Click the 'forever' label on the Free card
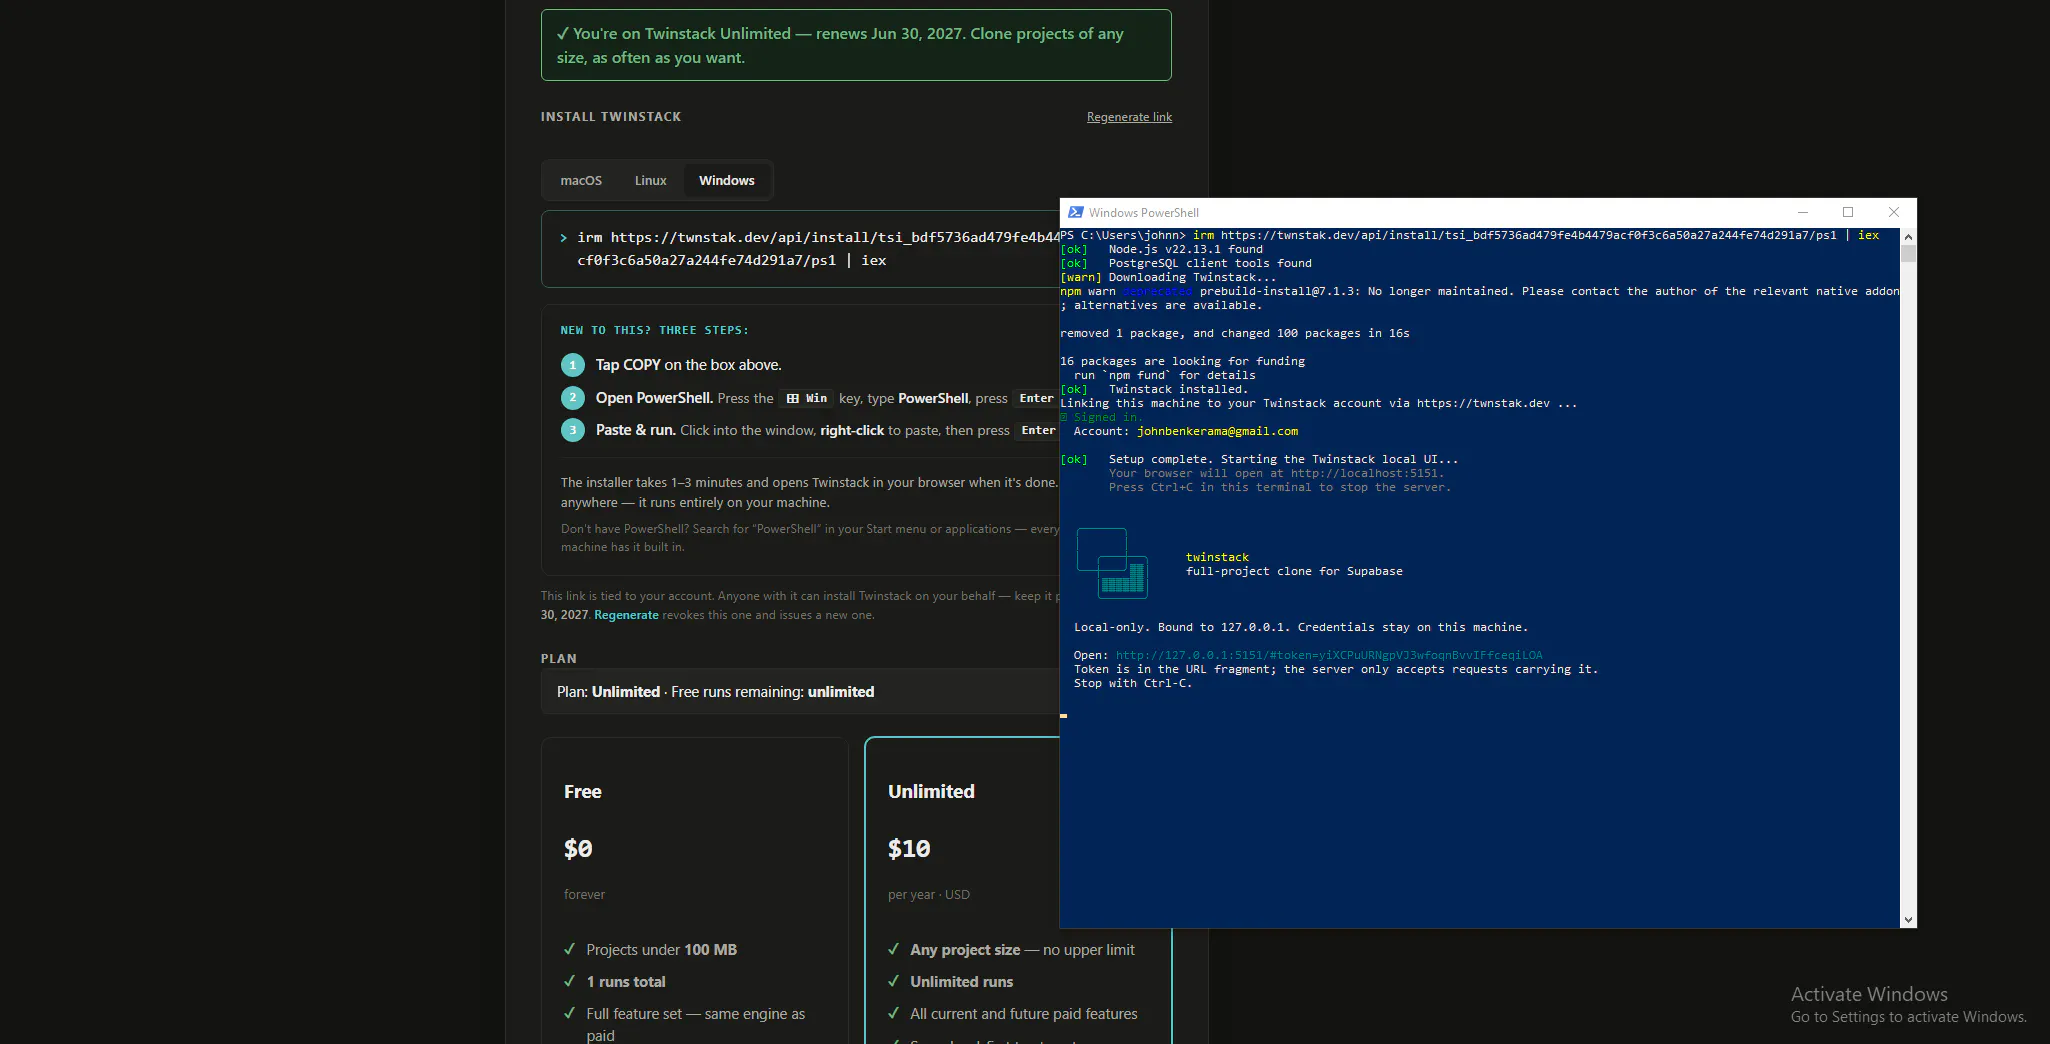Screen dimensions: 2050x1044 coord(584,895)
